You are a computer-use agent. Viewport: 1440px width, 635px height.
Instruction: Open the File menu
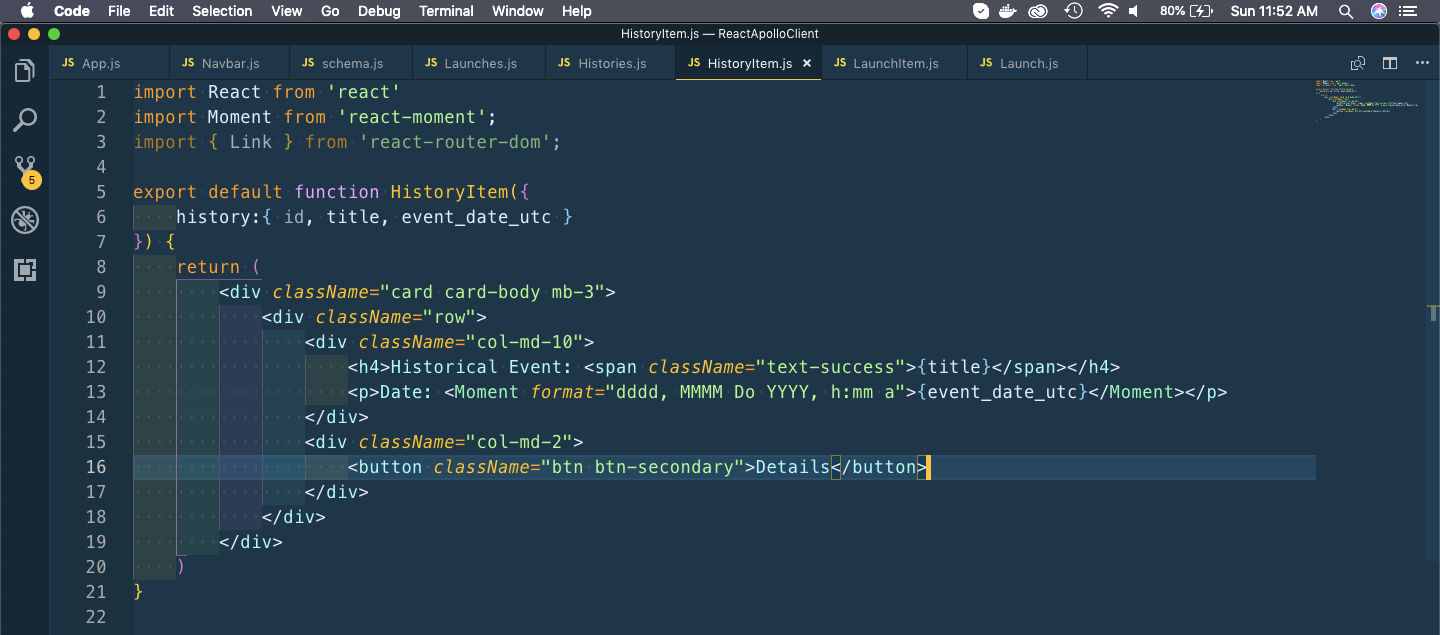coord(119,11)
